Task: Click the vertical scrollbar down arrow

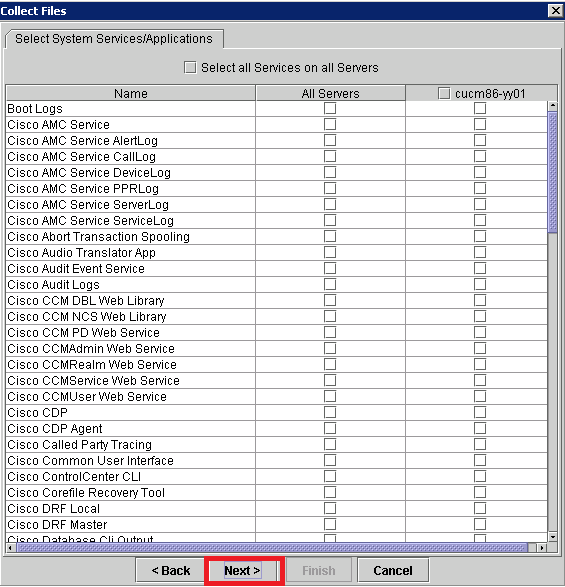Action: [x=553, y=537]
